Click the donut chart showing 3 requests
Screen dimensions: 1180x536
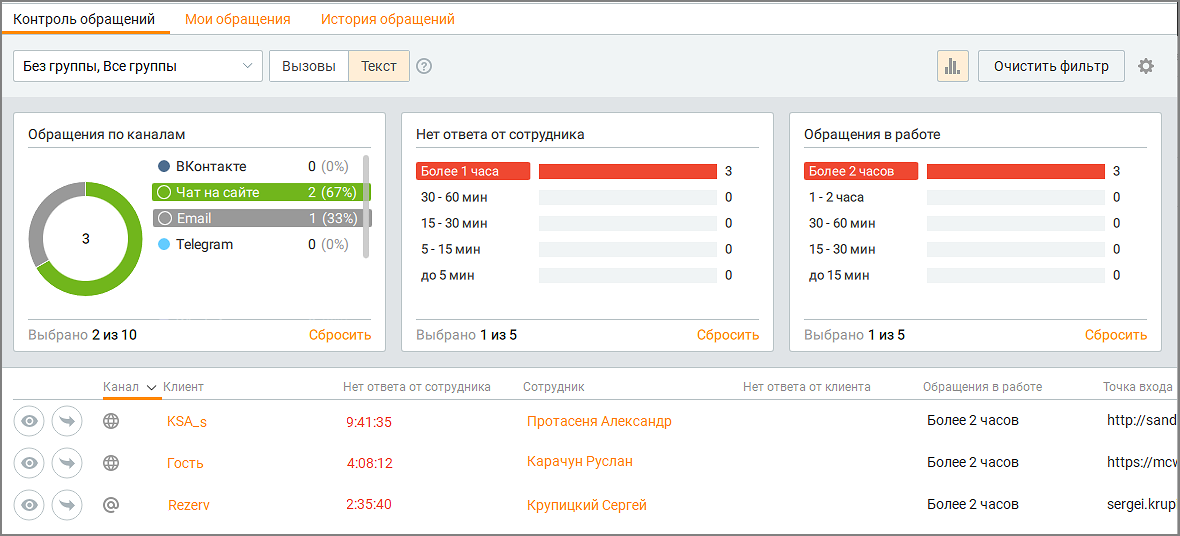pos(85,239)
